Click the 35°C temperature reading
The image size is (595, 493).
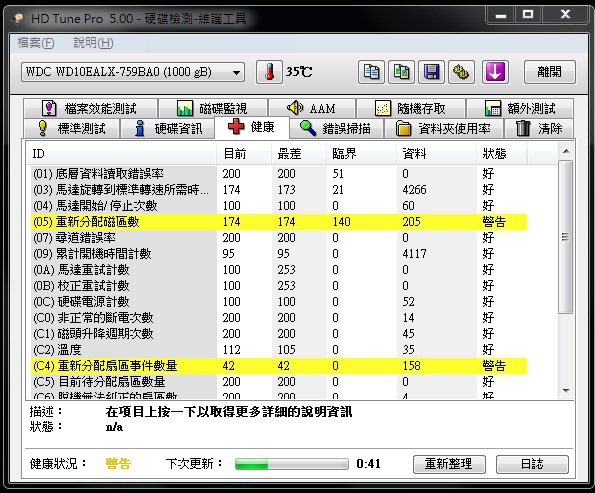(299, 72)
